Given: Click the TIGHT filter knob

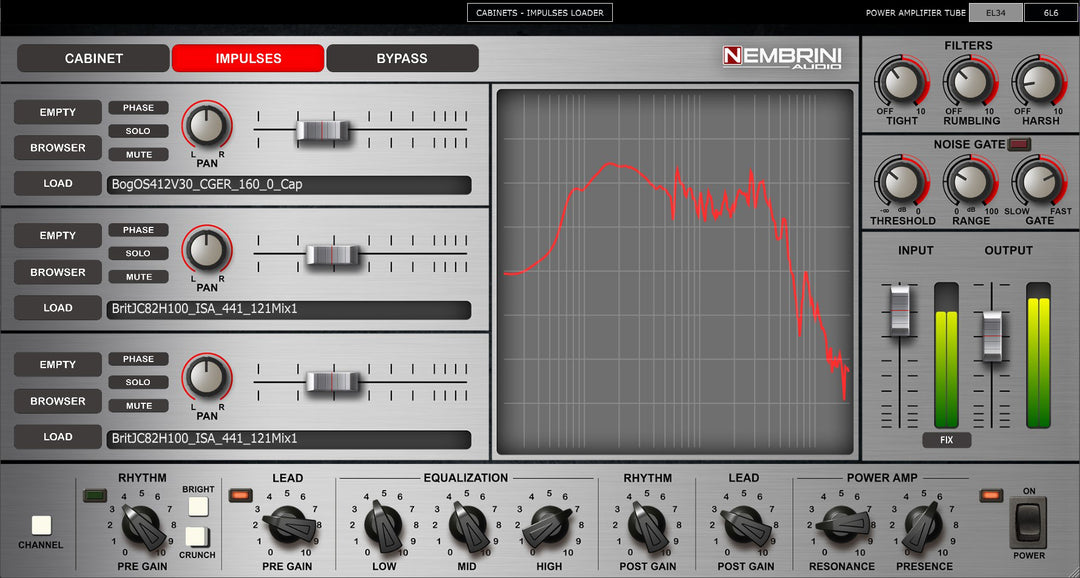Looking at the screenshot, I should (x=902, y=83).
